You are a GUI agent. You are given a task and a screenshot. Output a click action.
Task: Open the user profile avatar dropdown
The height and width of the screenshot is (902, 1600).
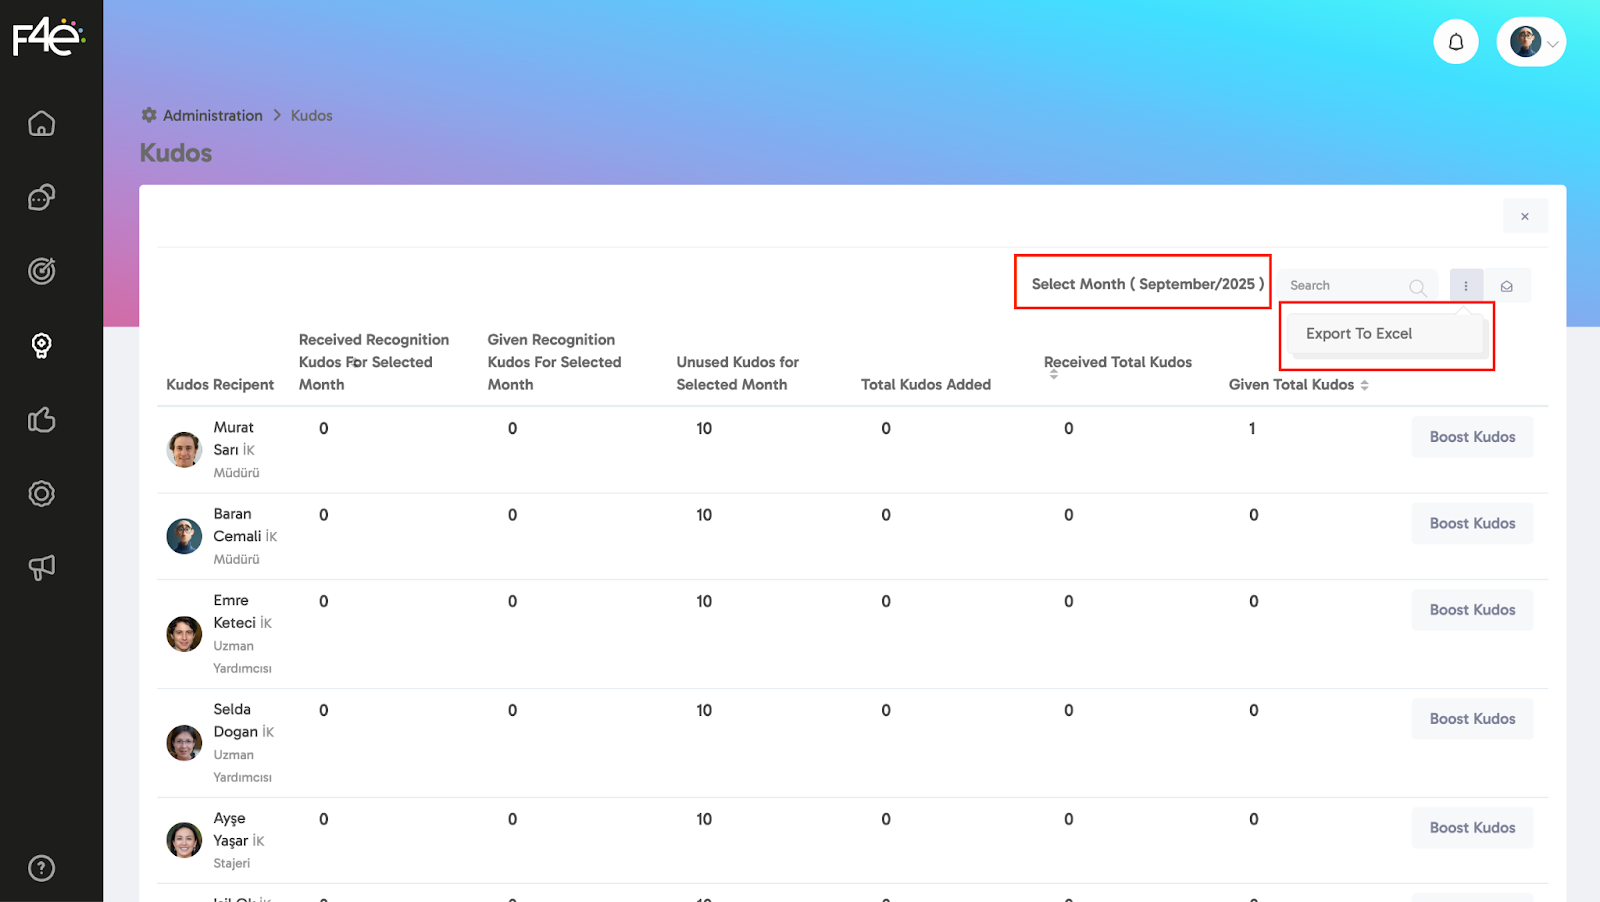click(1531, 42)
